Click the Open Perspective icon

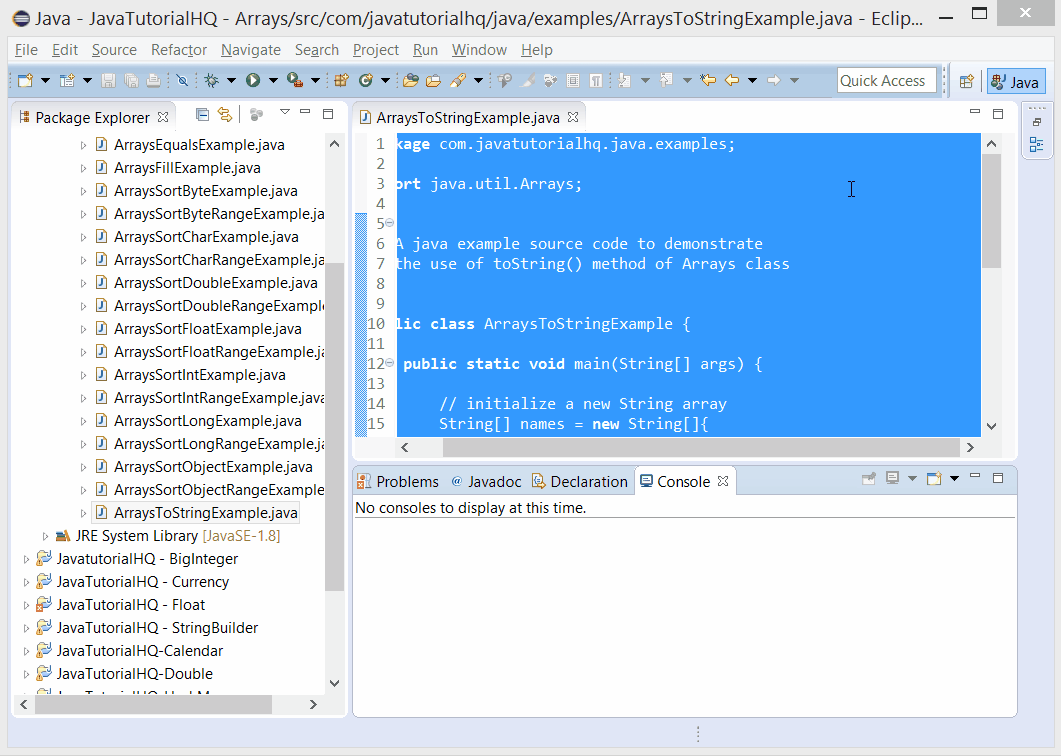[964, 80]
